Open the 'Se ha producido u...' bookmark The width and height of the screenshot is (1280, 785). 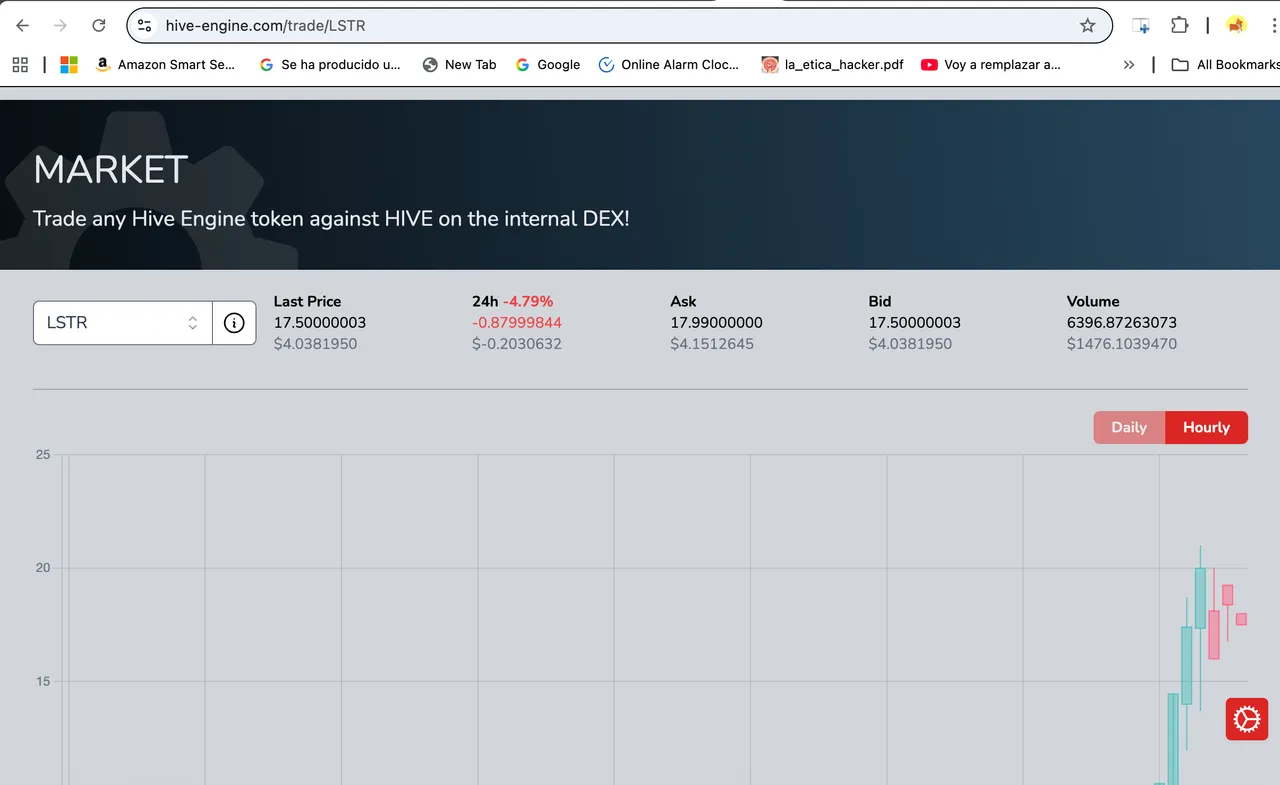pyautogui.click(x=330, y=65)
